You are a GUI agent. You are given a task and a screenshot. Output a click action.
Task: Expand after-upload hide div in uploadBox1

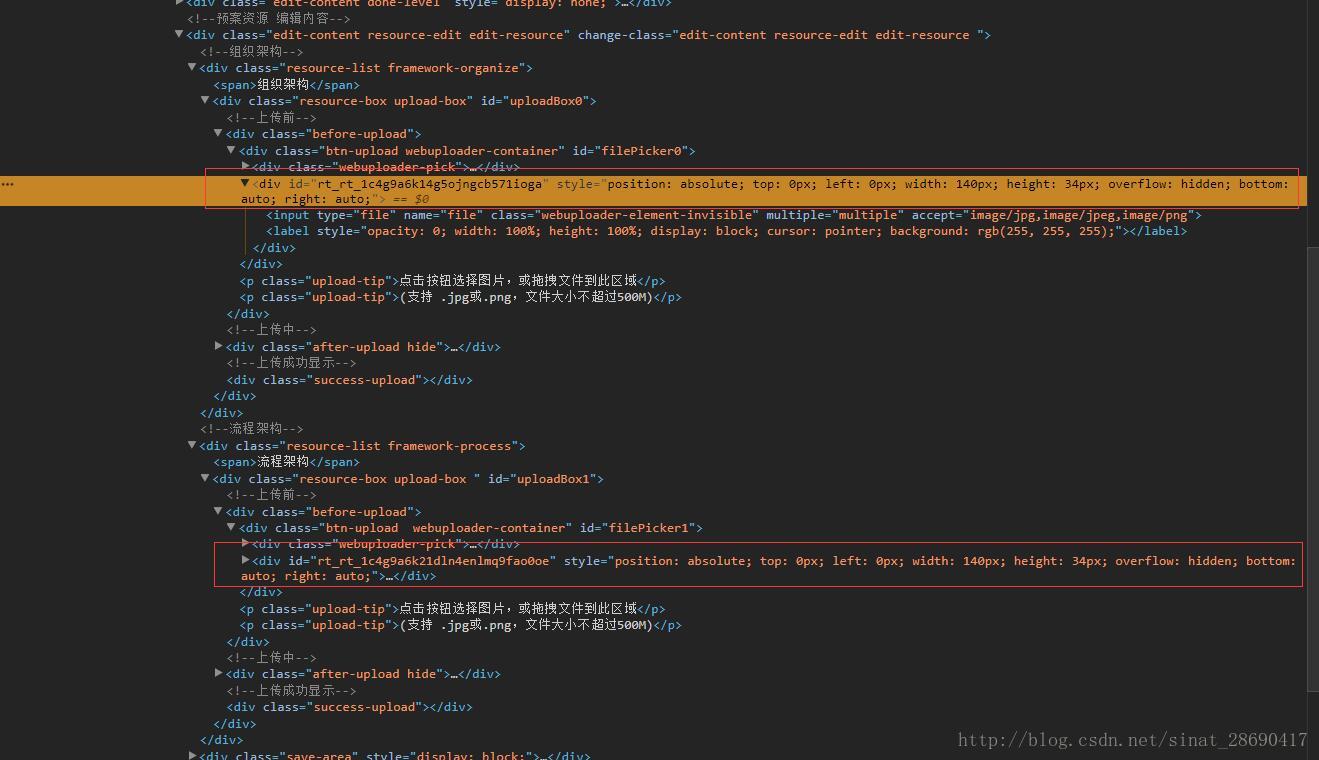[x=218, y=674]
